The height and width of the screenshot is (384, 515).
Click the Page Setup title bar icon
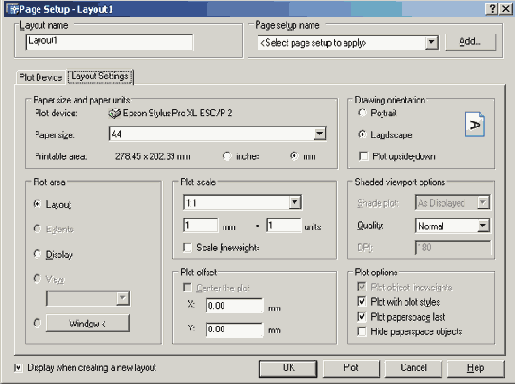pos(13,9)
